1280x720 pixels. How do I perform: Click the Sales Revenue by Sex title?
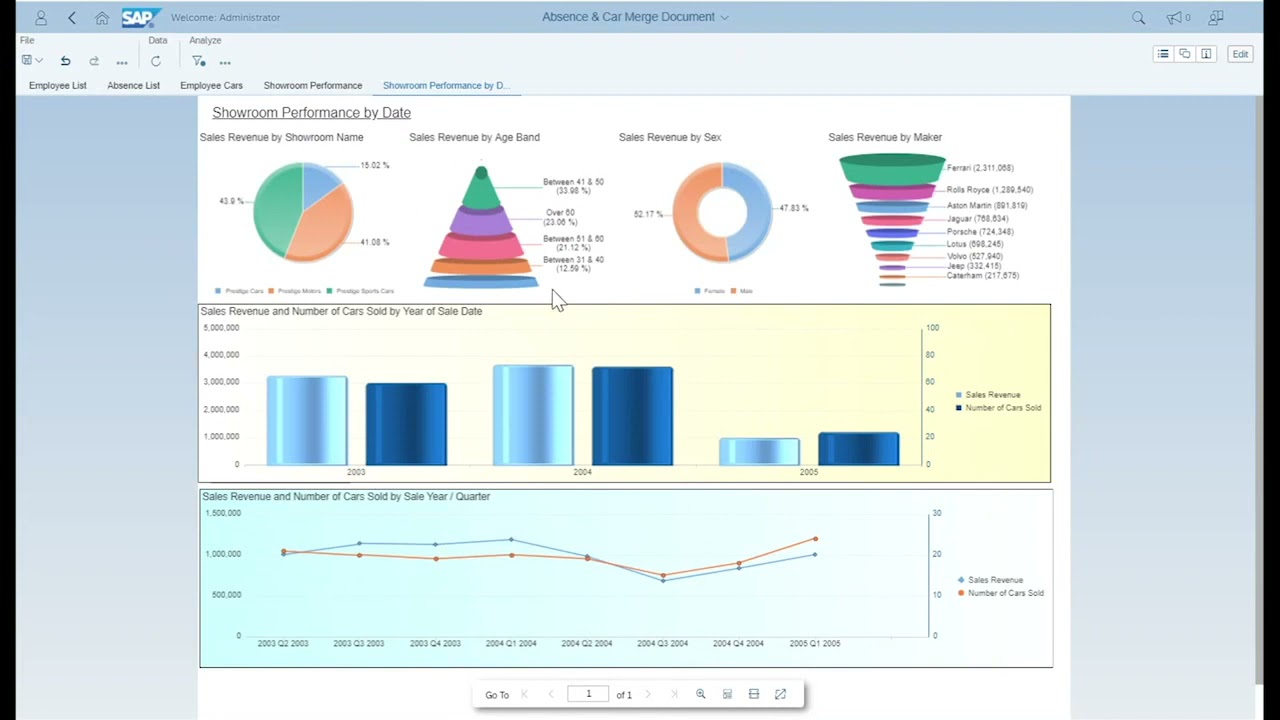coord(670,137)
